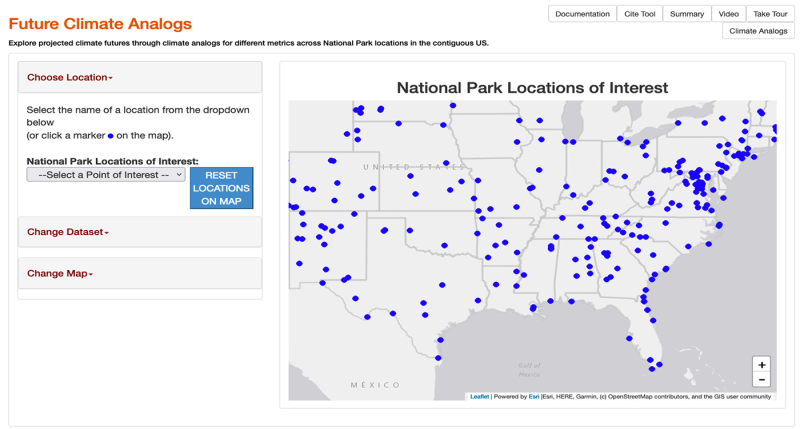Screen dimensions: 800x429
Task: Click the National Park Locations of Interest map heading
Action: tap(532, 88)
